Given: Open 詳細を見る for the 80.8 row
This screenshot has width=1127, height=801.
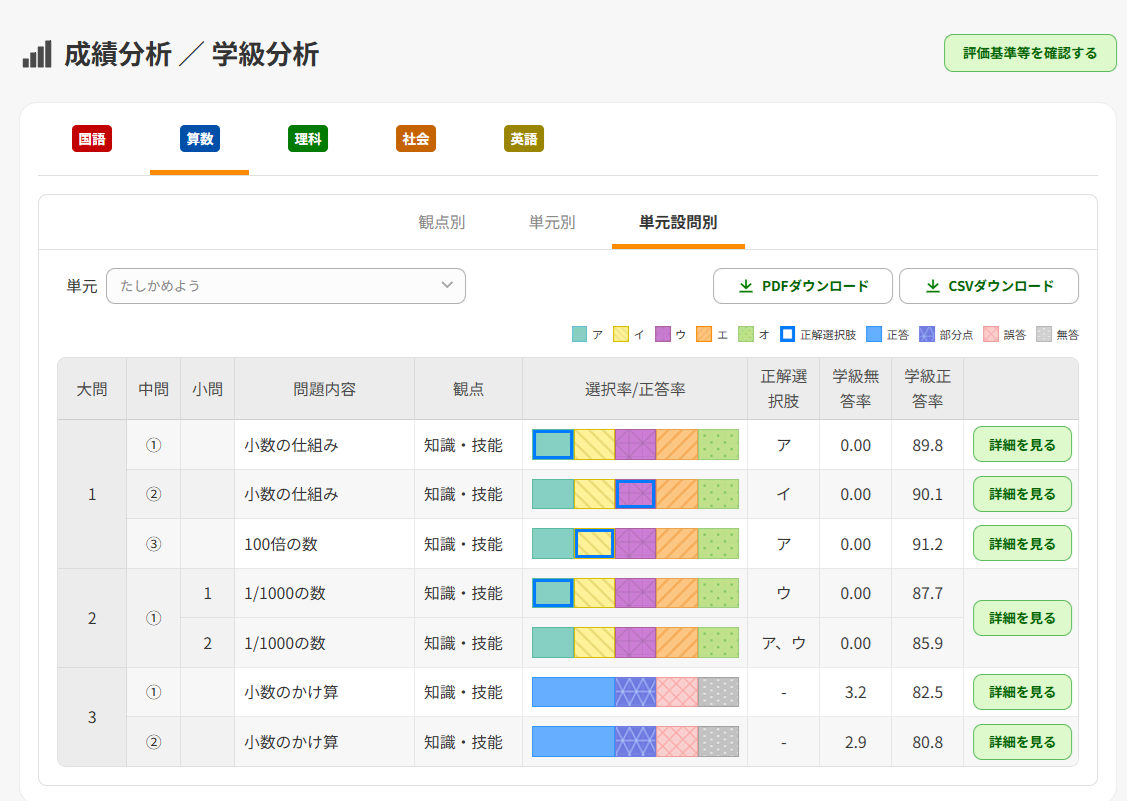Looking at the screenshot, I should coord(1022,742).
